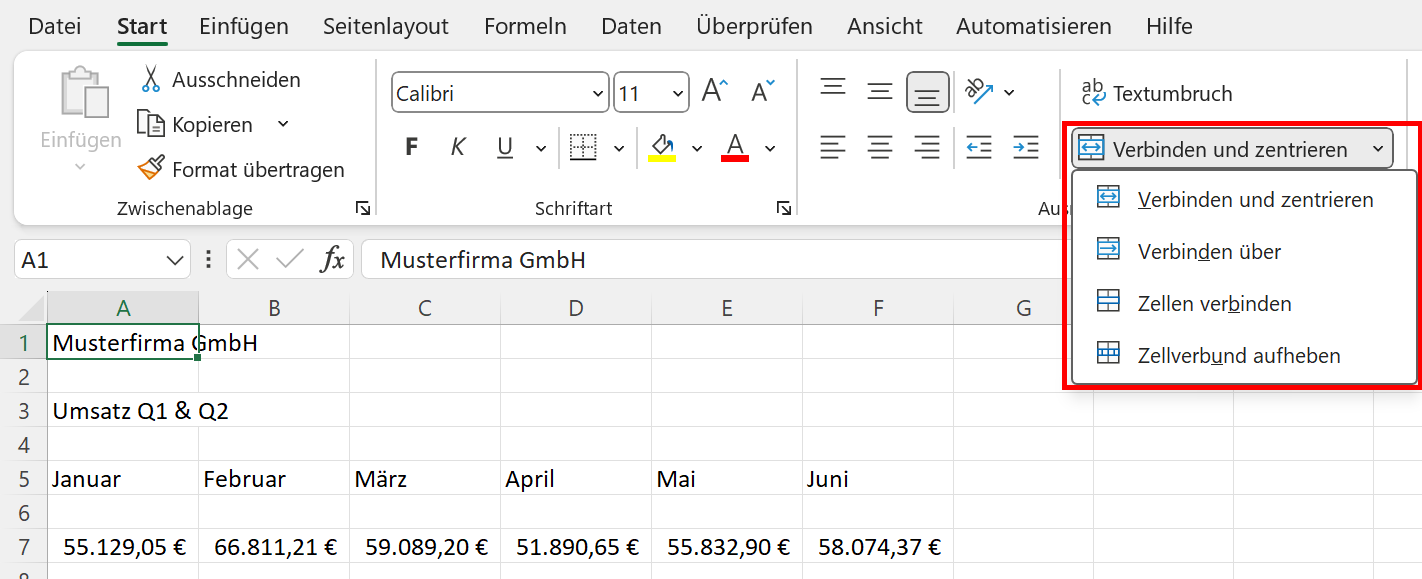Screen dimensions: 1422x579
Task: Switch to the Automatisieren tab
Action: pyautogui.click(x=1033, y=26)
